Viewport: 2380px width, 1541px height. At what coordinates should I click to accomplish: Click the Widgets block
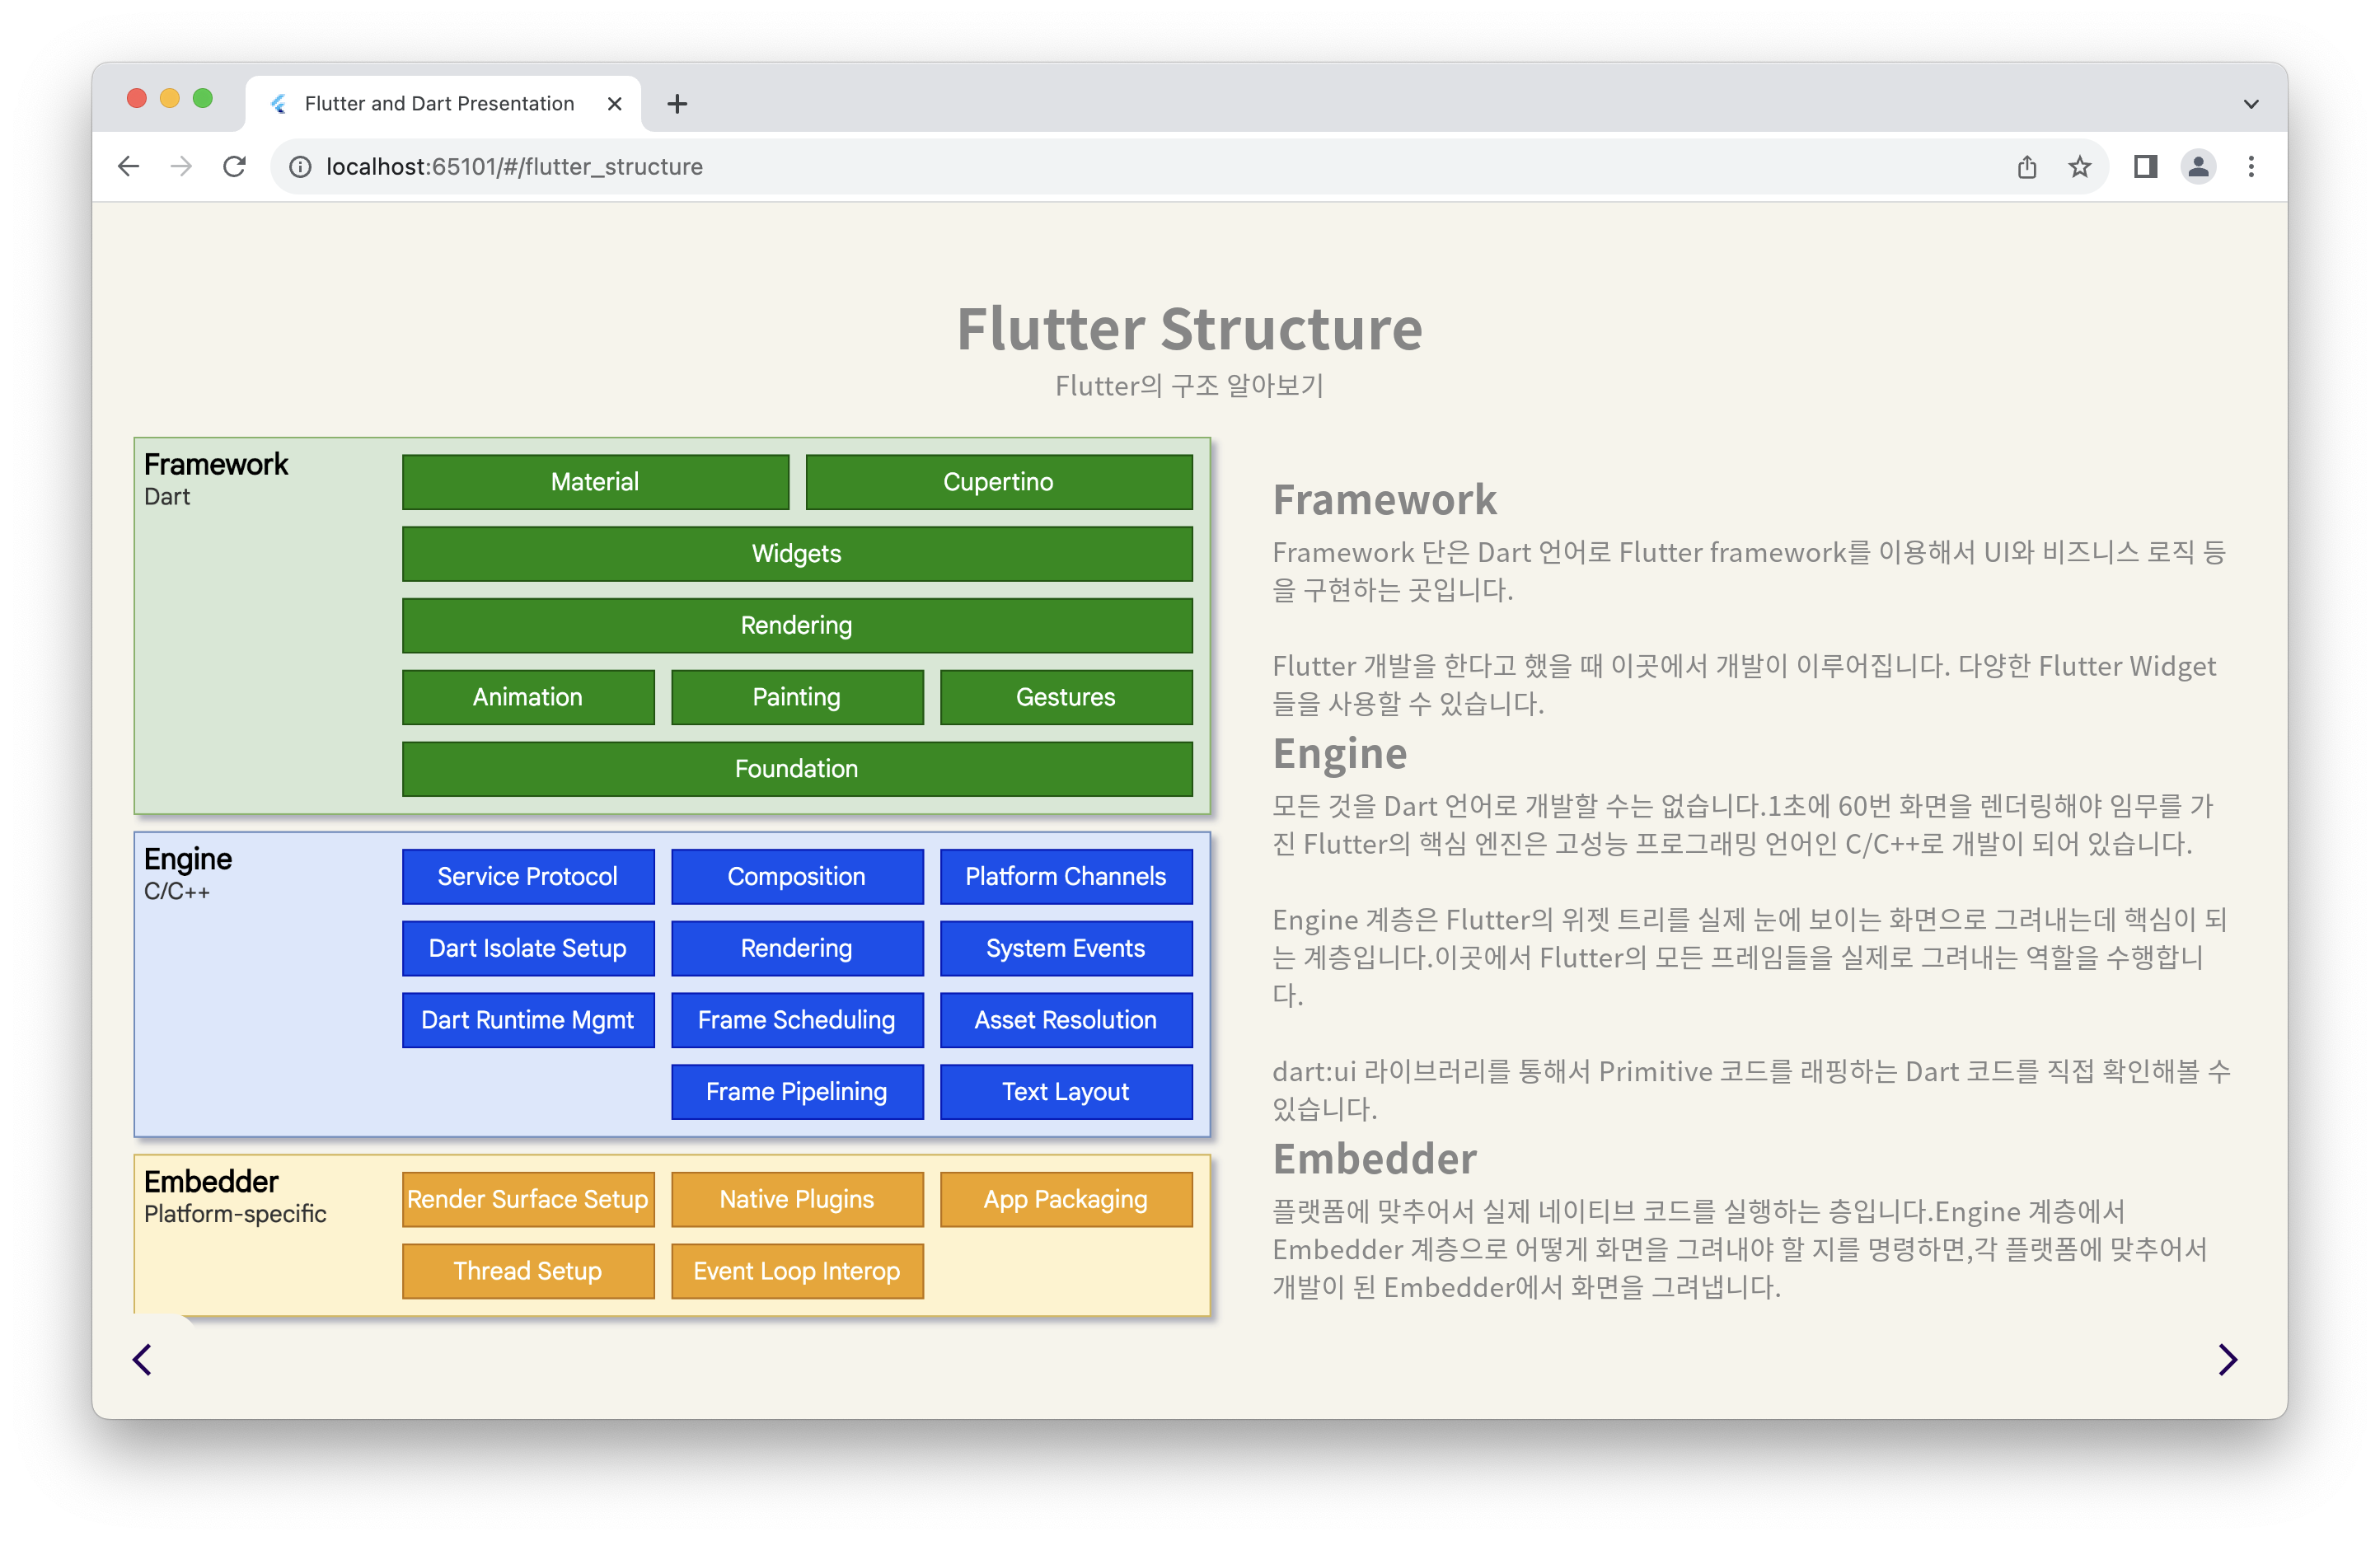point(797,554)
